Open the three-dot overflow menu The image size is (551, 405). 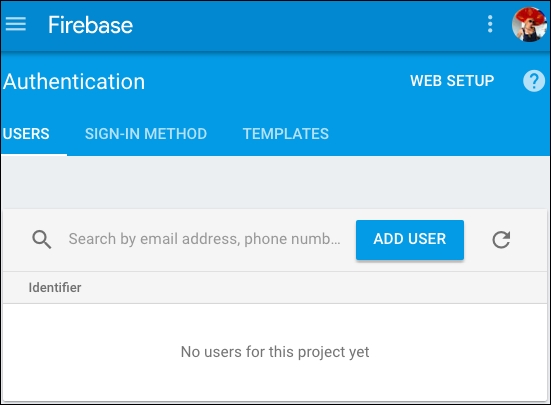[490, 24]
